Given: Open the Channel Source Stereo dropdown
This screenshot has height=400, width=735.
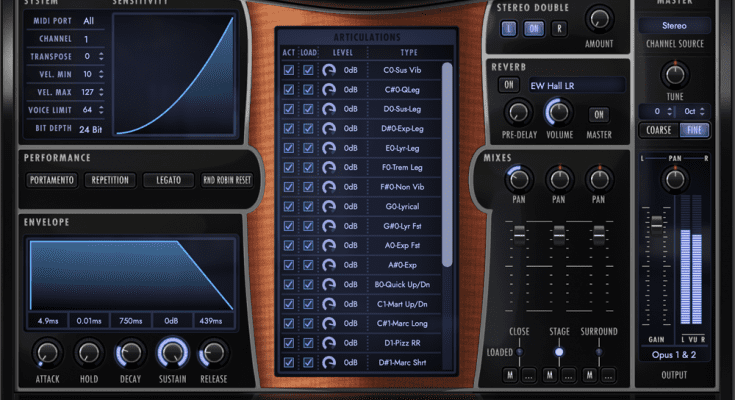Looking at the screenshot, I should click(x=675, y=25).
